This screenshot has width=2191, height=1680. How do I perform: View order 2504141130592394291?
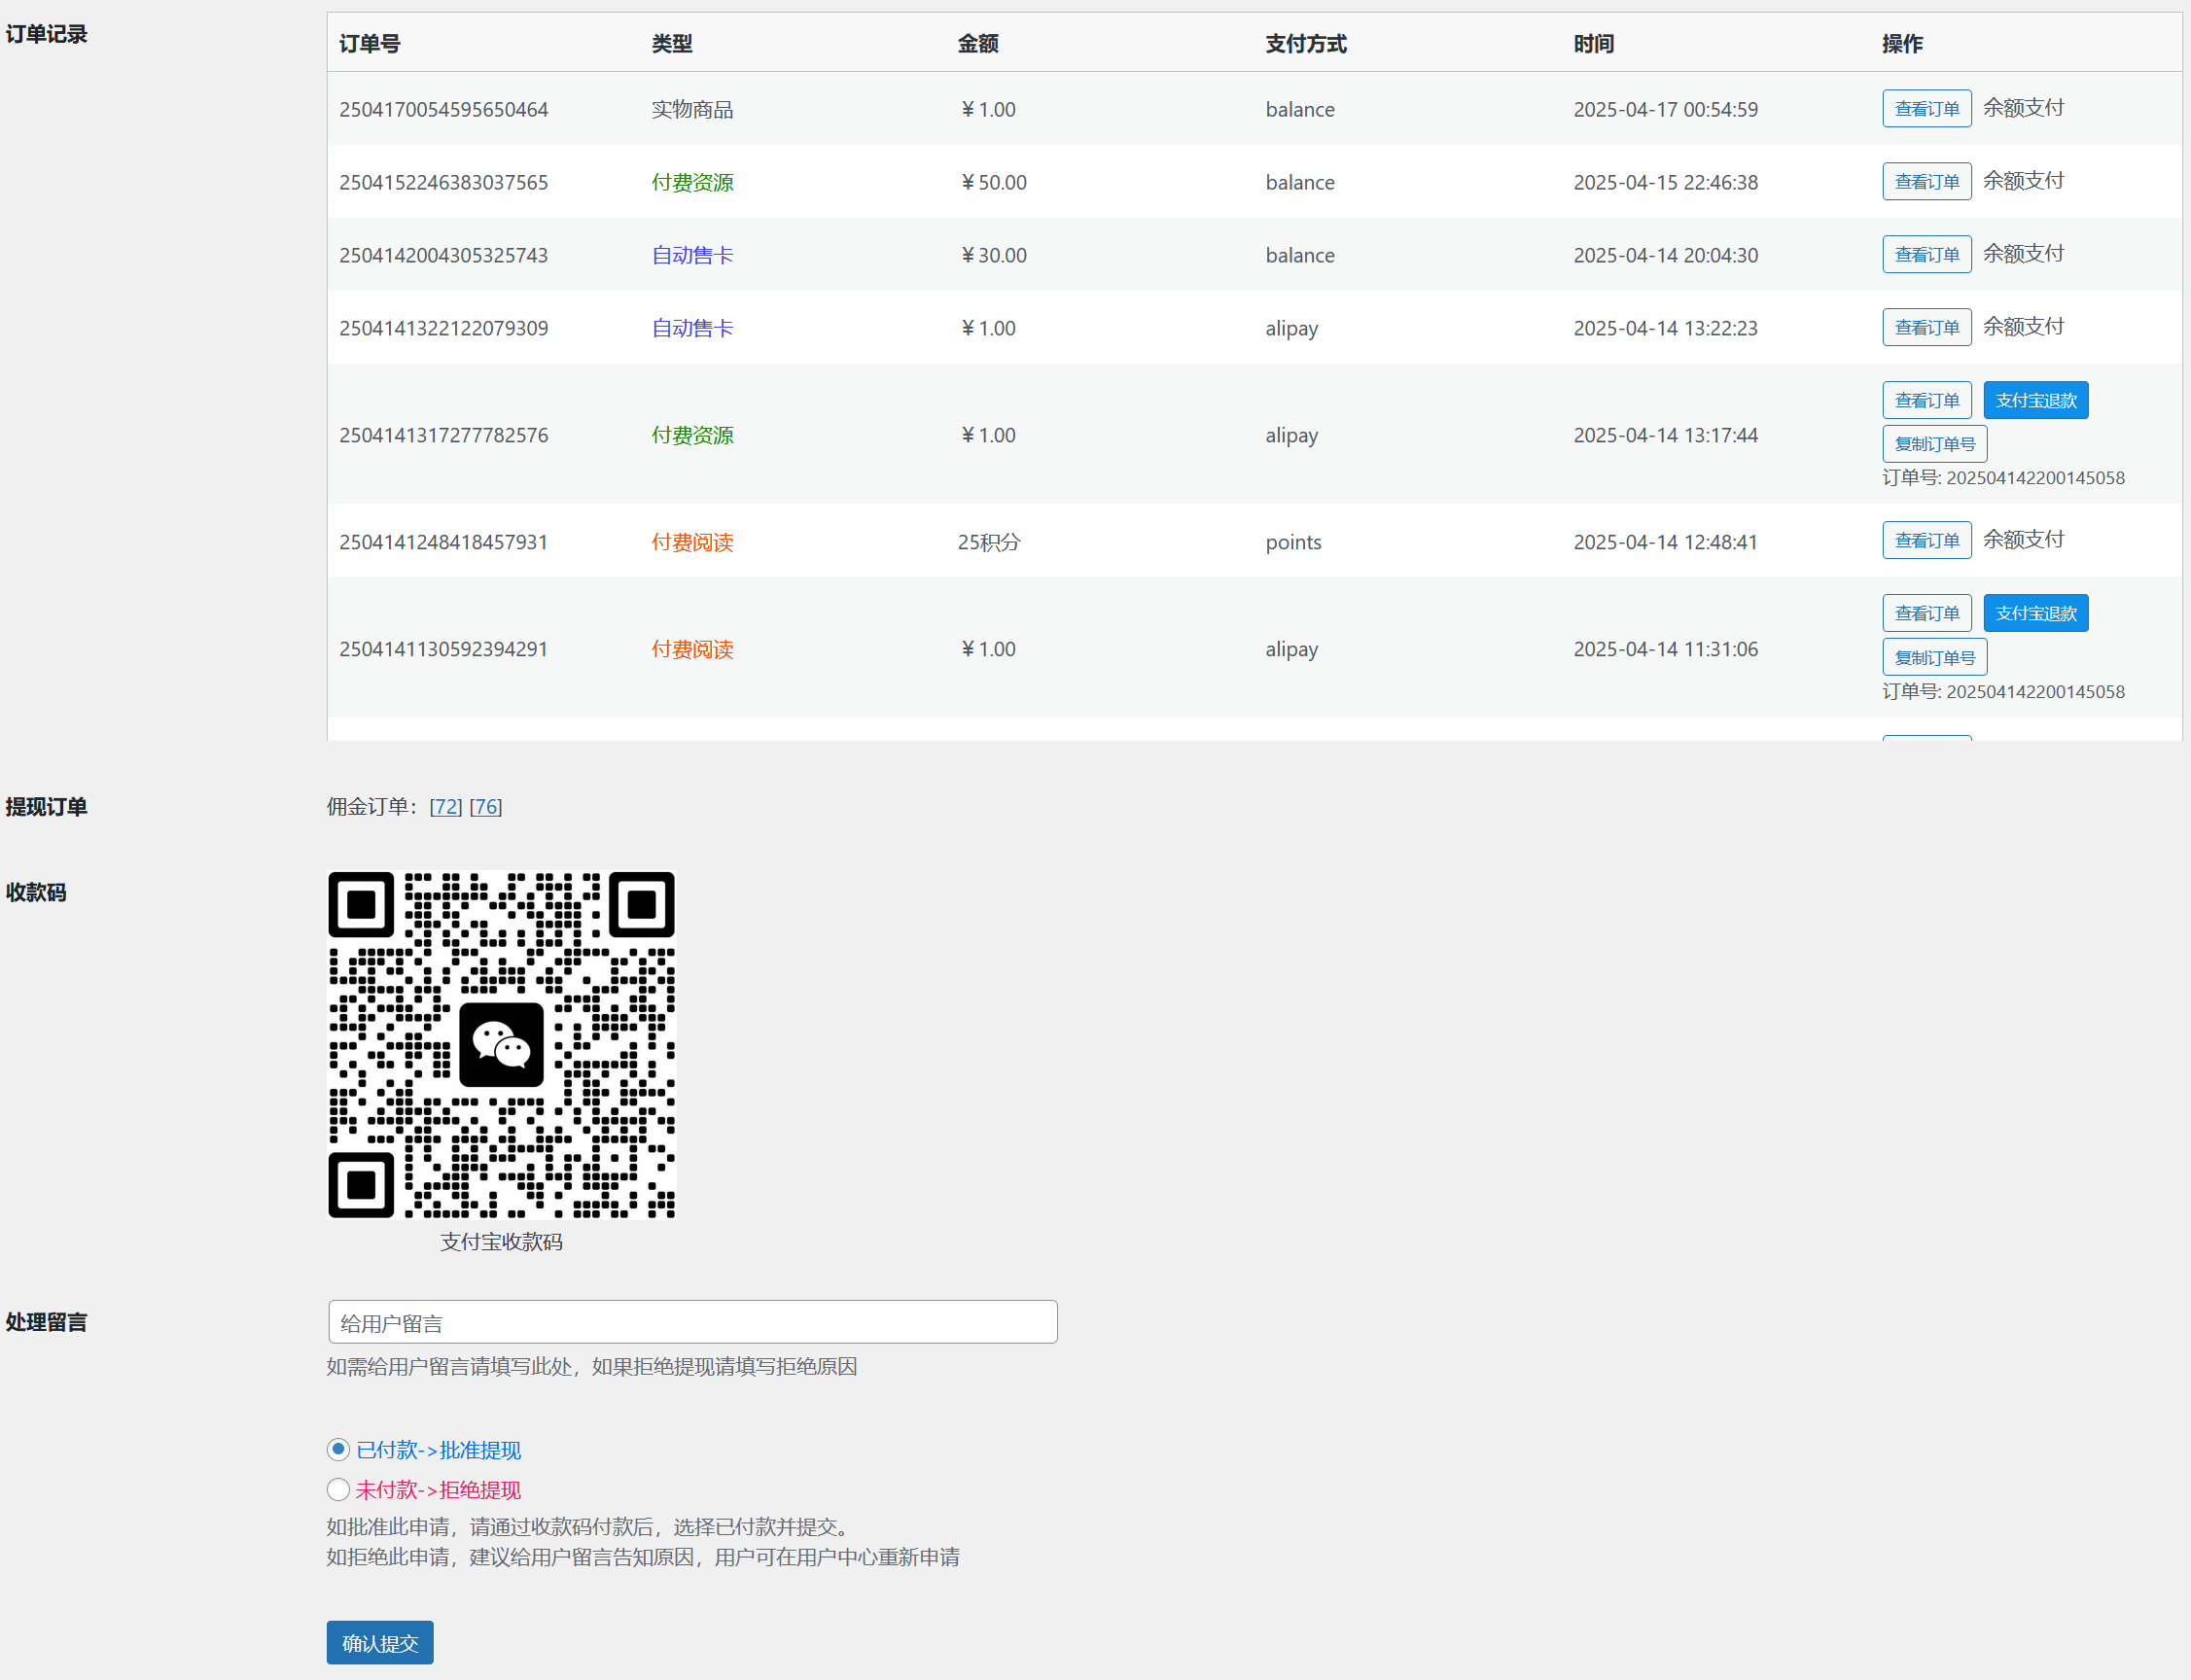coord(1926,613)
